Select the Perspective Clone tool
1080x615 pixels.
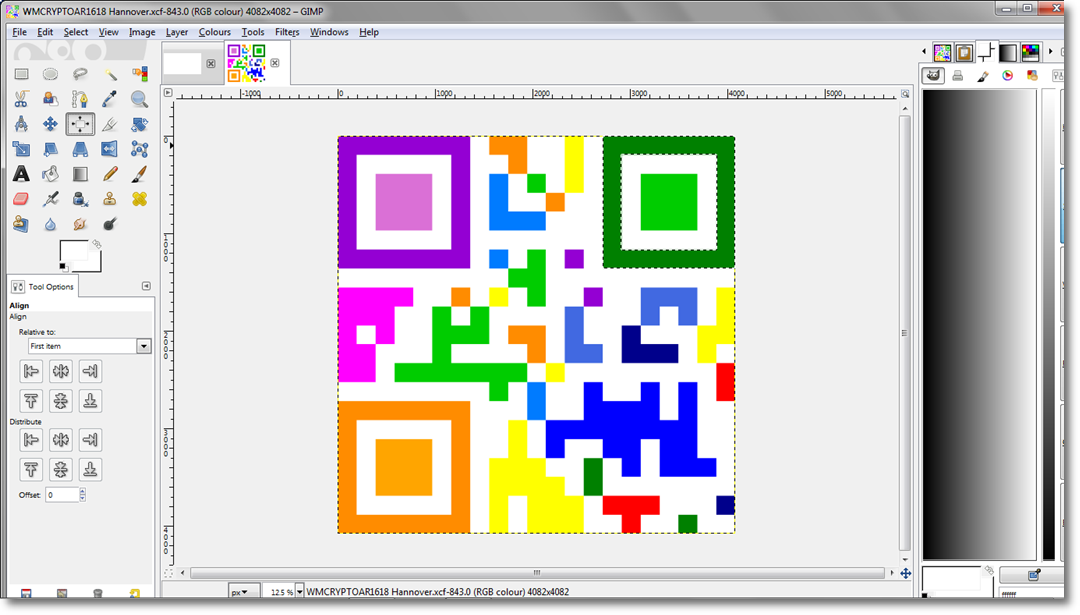click(21, 224)
